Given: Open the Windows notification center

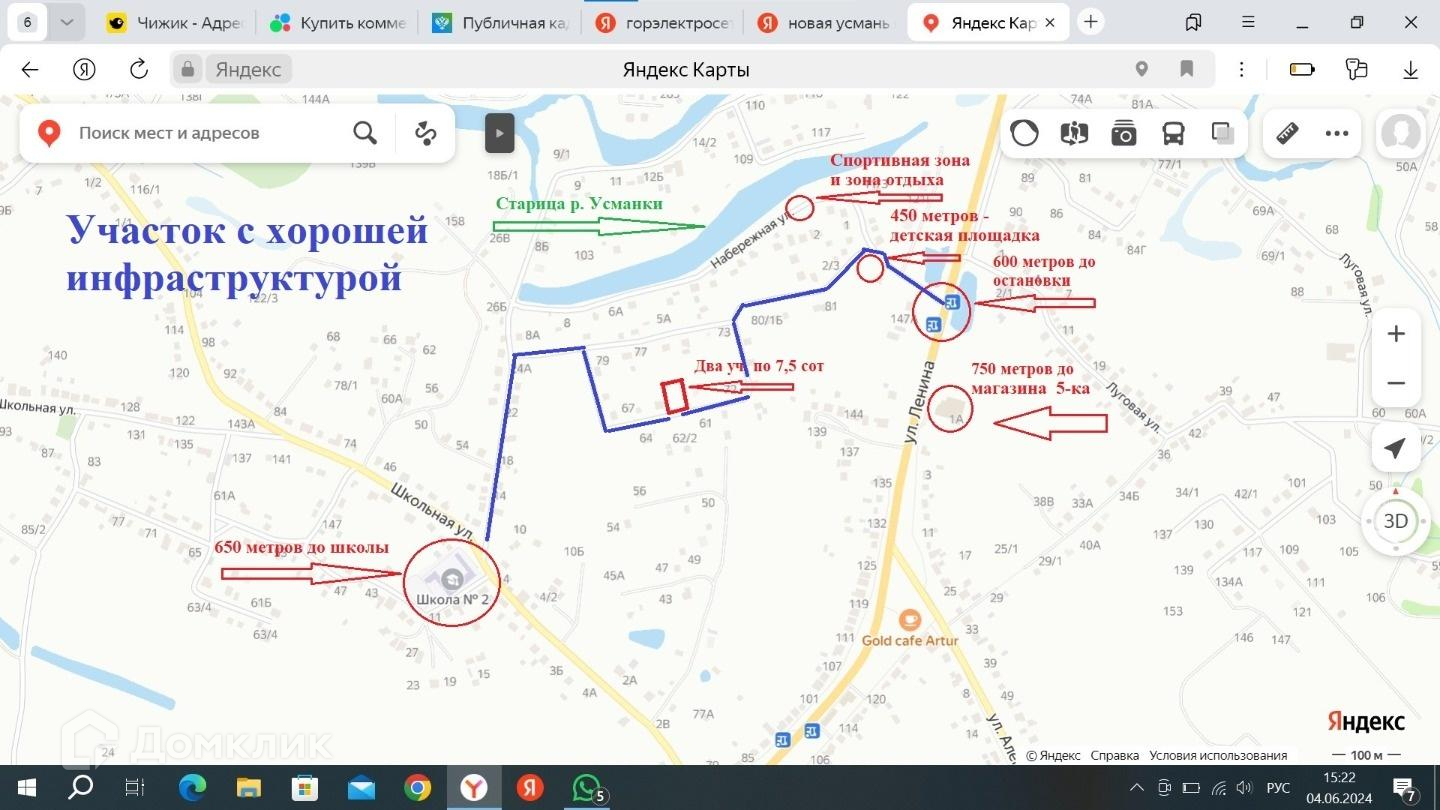Looking at the screenshot, I should [x=1404, y=788].
